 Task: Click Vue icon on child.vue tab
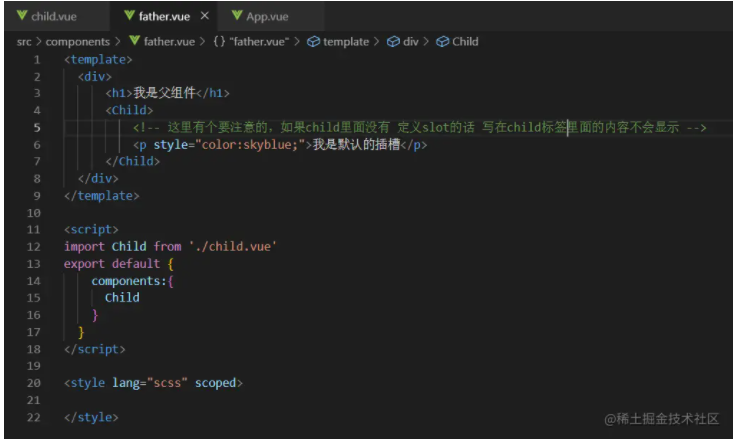pos(22,15)
